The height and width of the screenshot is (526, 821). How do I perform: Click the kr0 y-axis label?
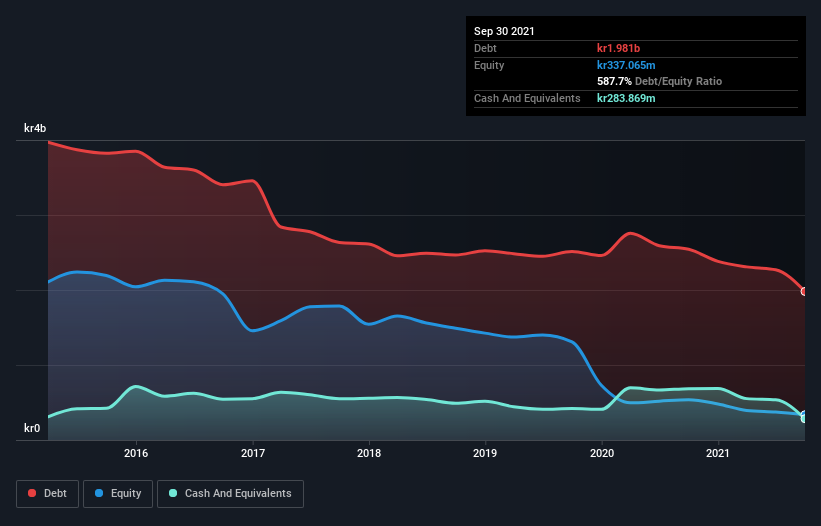(32, 428)
